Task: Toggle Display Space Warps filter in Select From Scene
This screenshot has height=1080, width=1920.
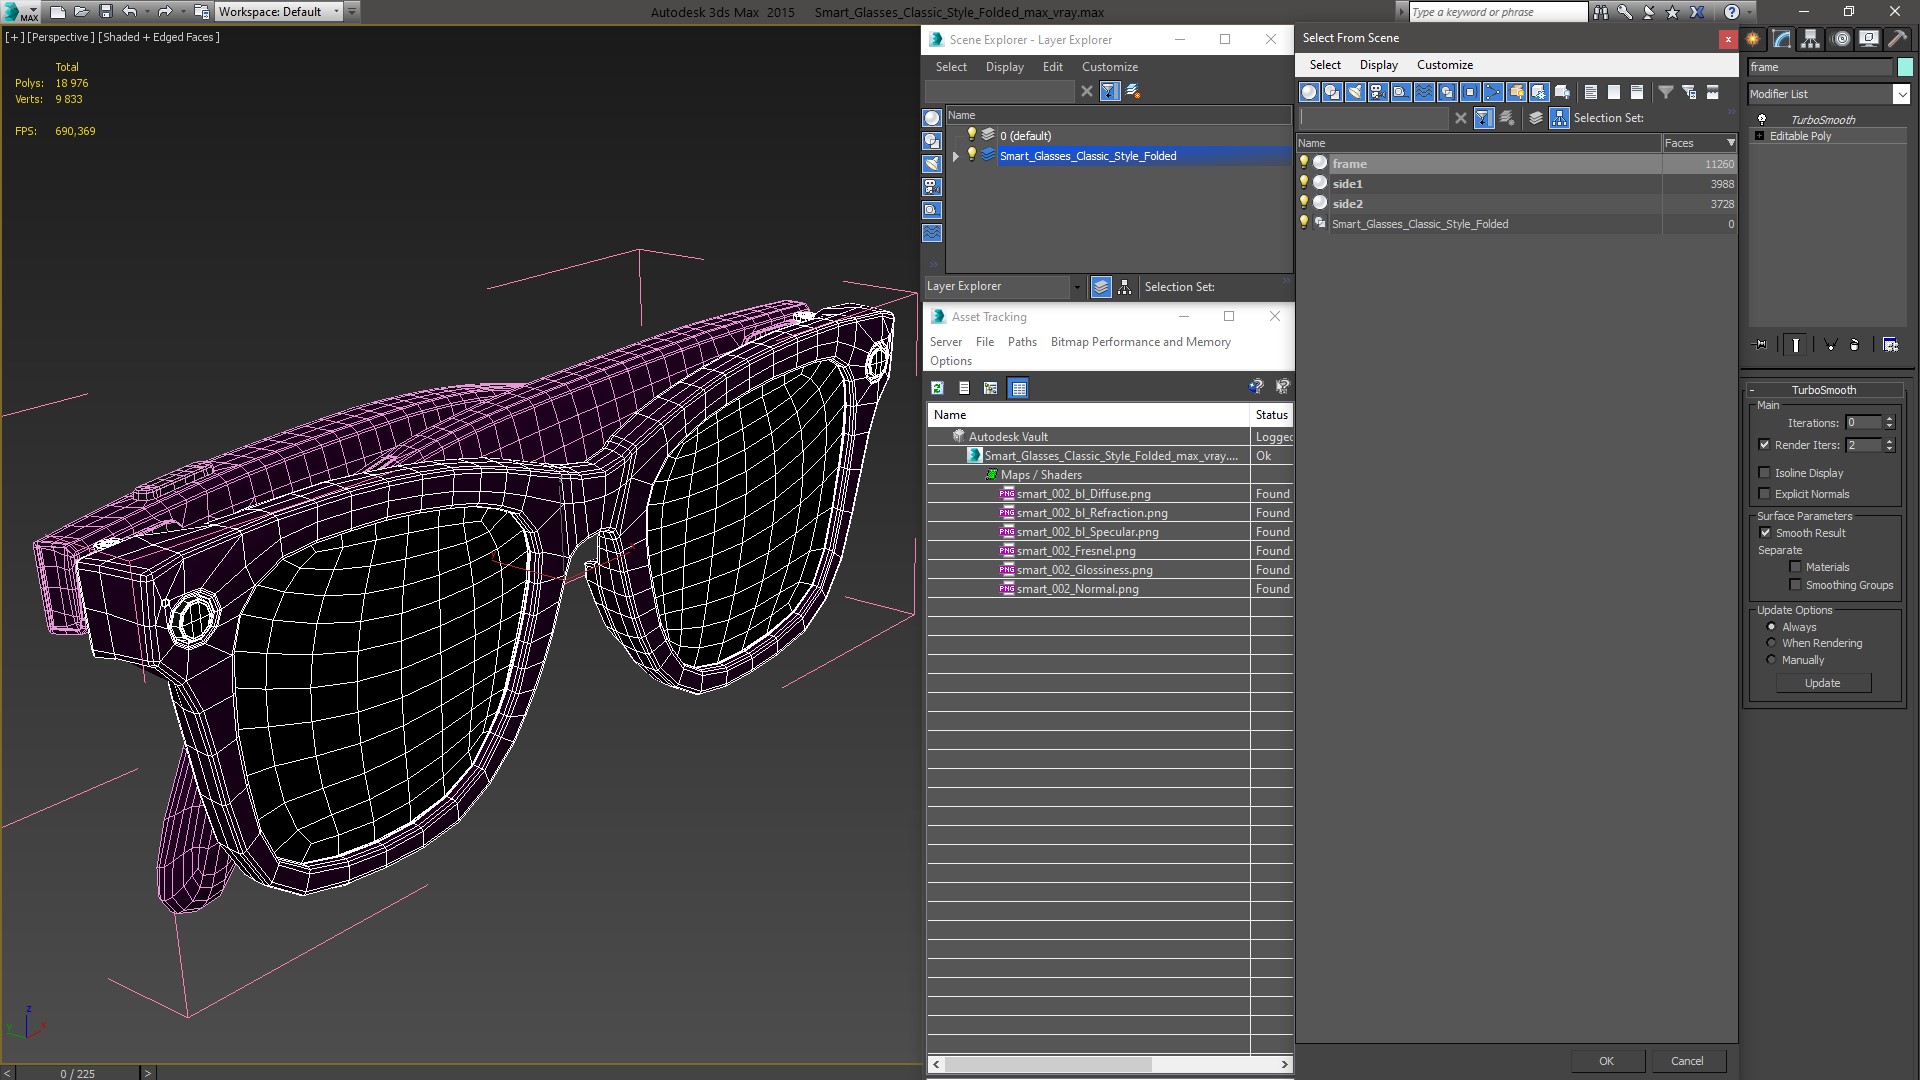Action: pos(1424,92)
